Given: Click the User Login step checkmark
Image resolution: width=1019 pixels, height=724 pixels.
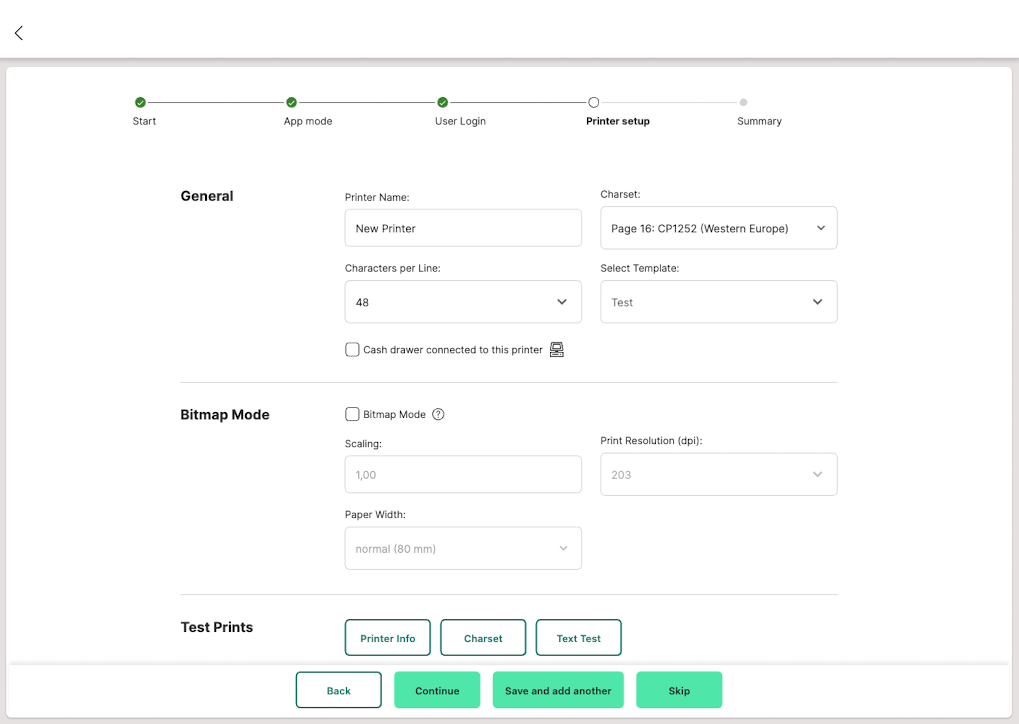Looking at the screenshot, I should pyautogui.click(x=442, y=102).
